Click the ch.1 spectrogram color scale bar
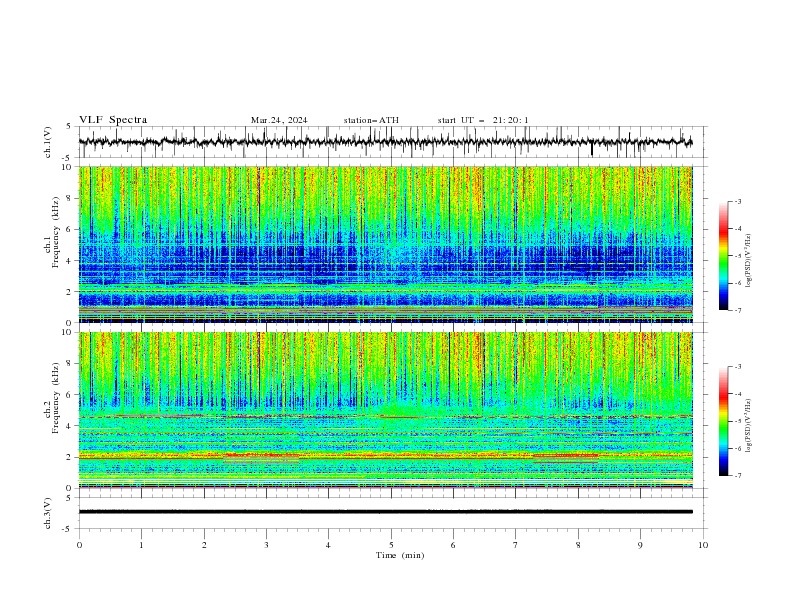The width and height of the screenshot is (792, 612). pyautogui.click(x=723, y=256)
